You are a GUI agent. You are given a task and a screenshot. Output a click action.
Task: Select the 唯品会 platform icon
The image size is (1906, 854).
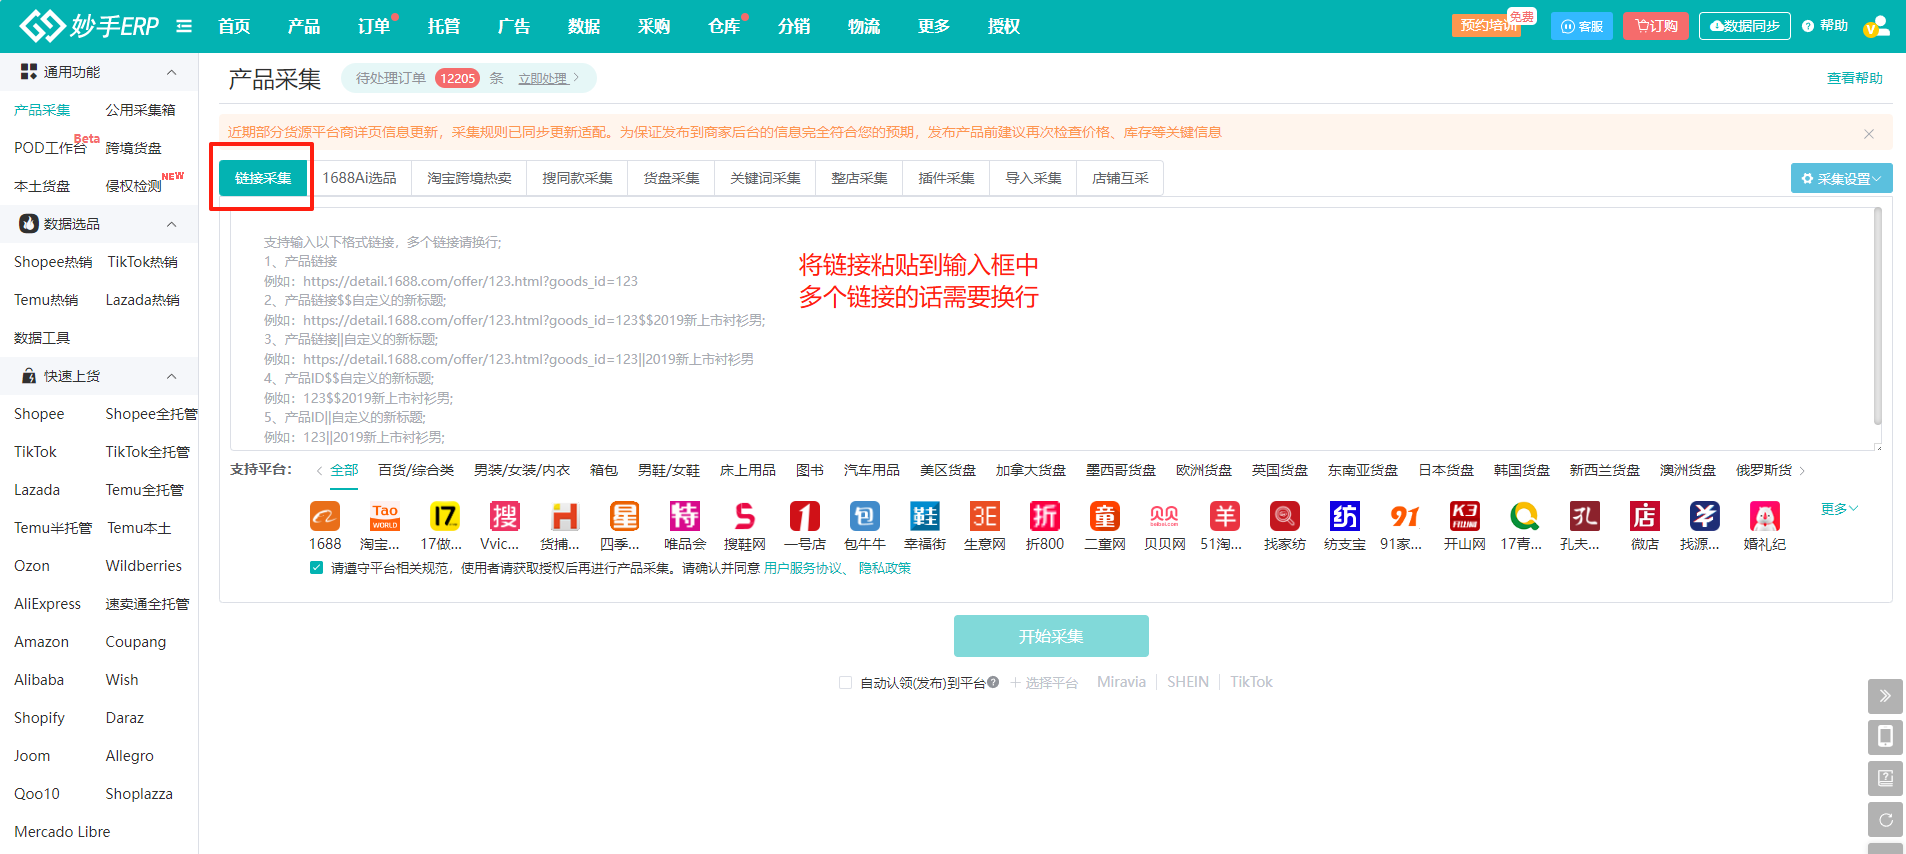[685, 516]
